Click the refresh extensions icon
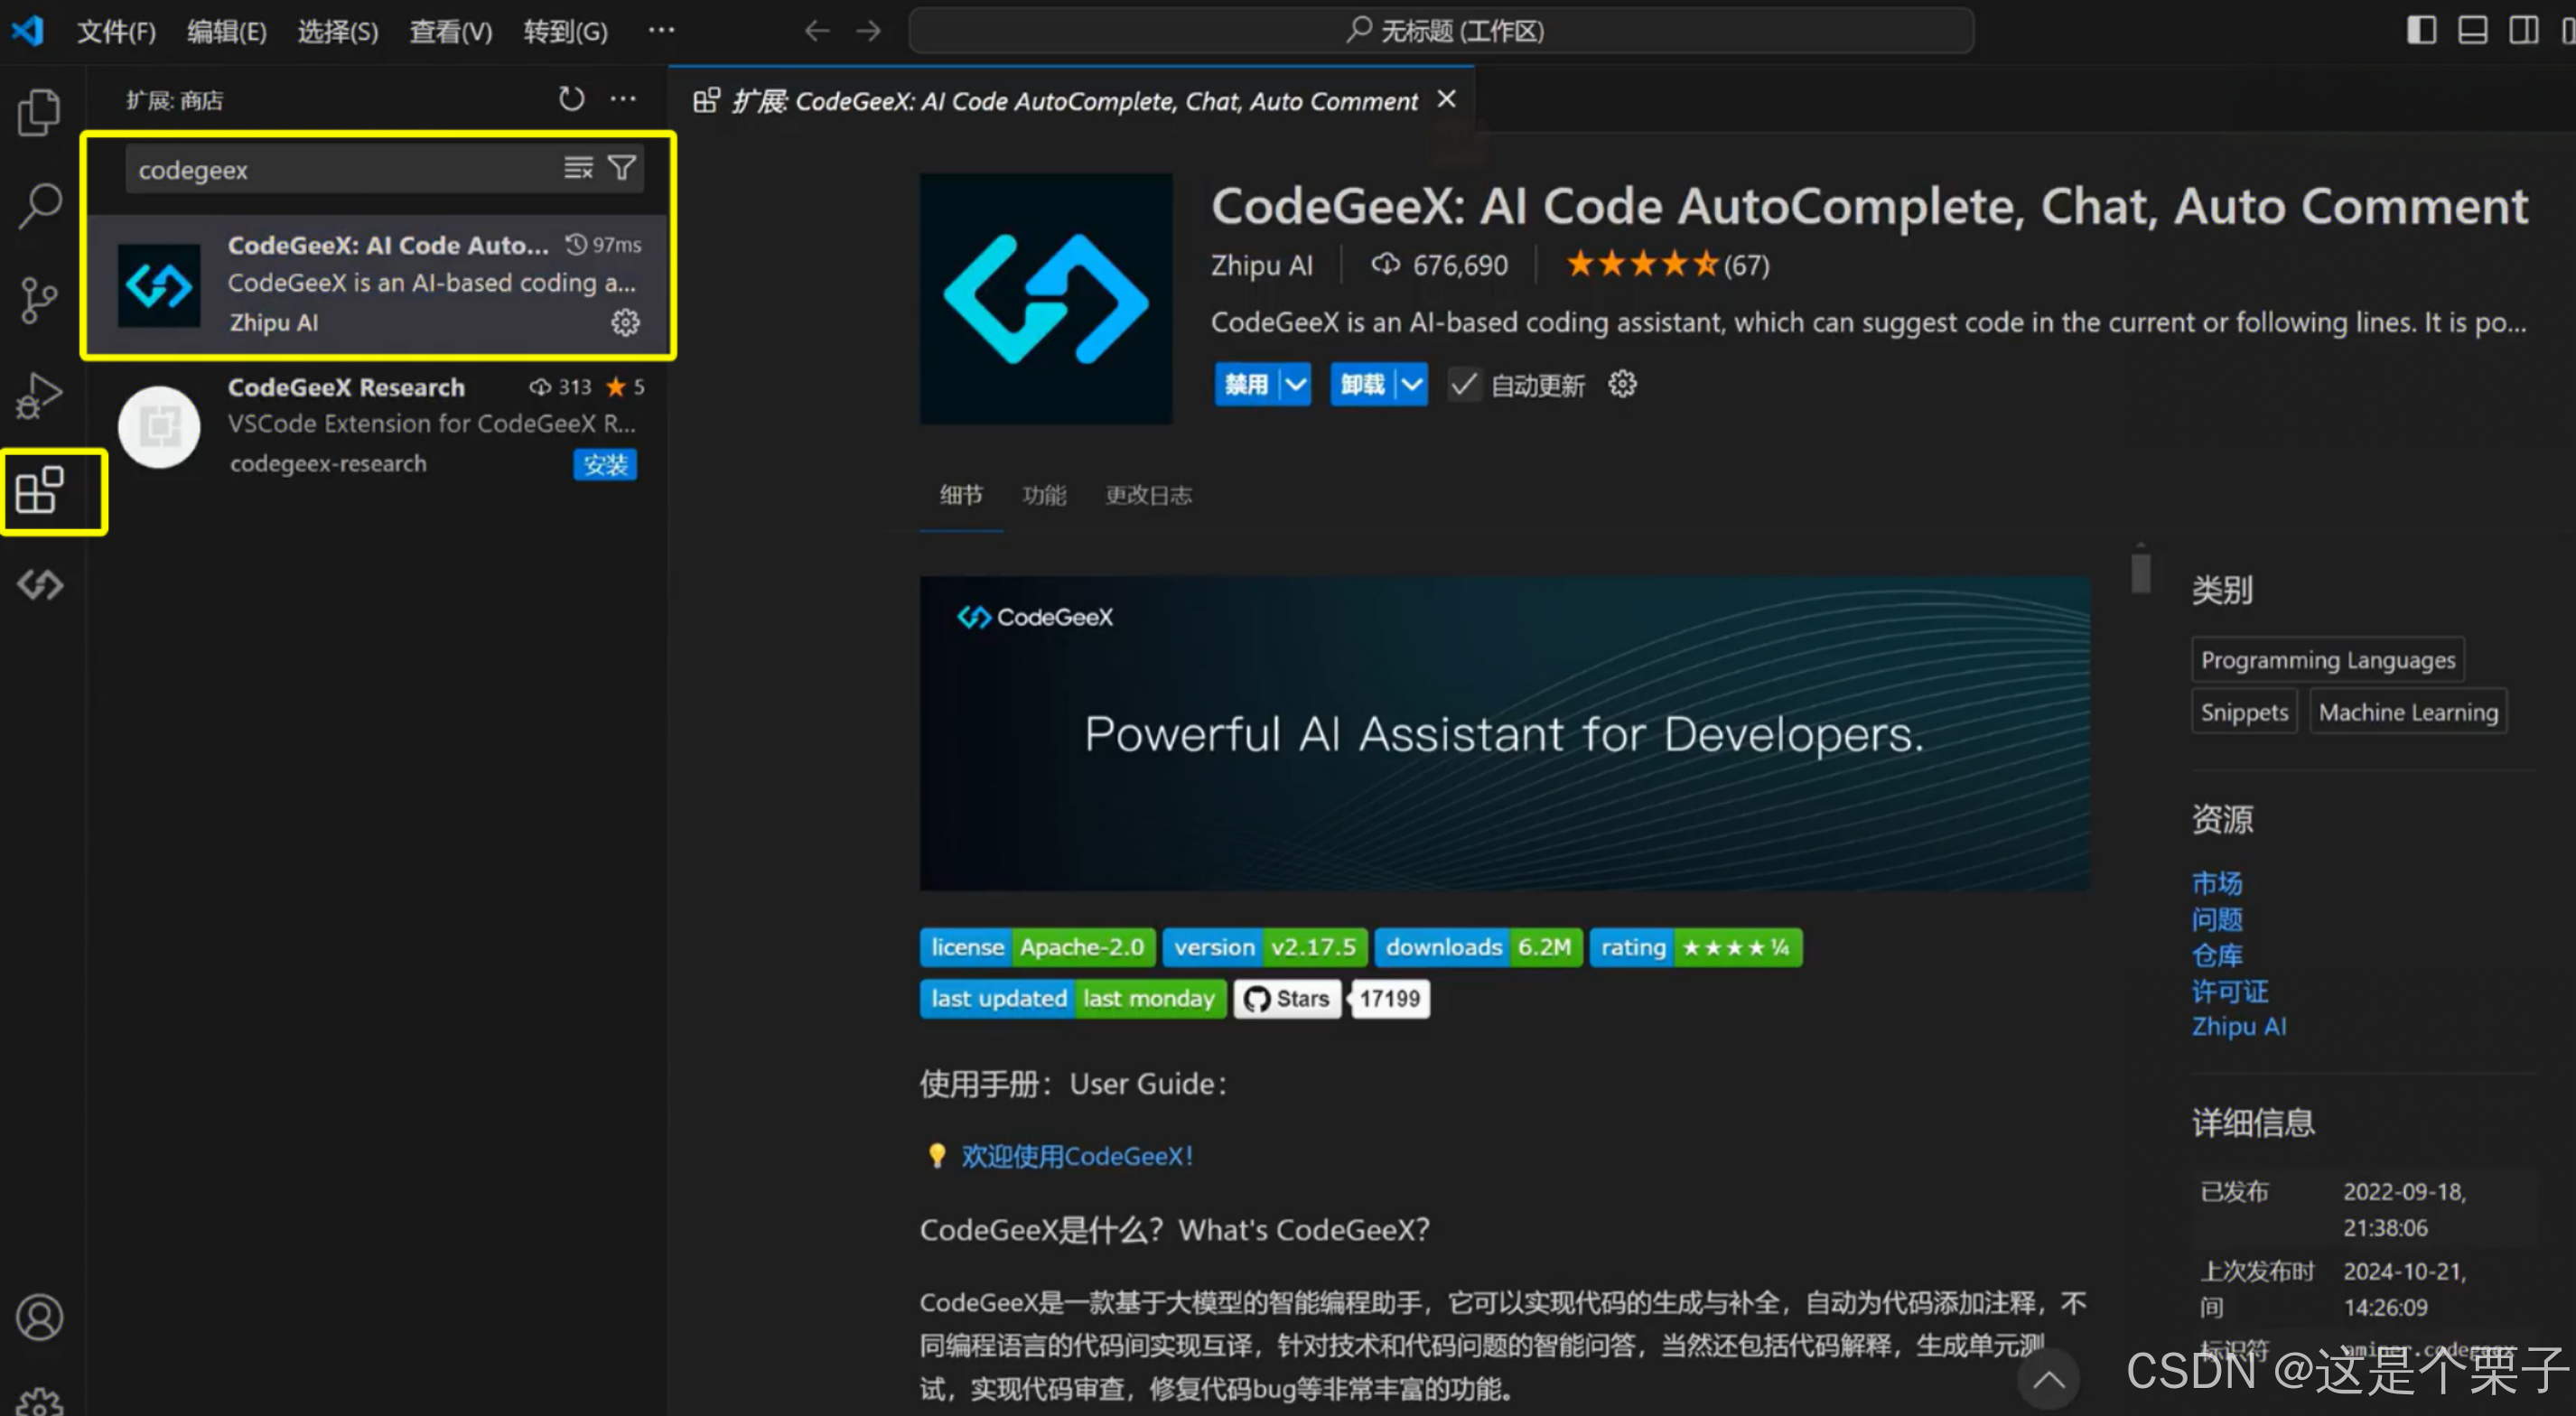The image size is (2576, 1416). click(571, 99)
